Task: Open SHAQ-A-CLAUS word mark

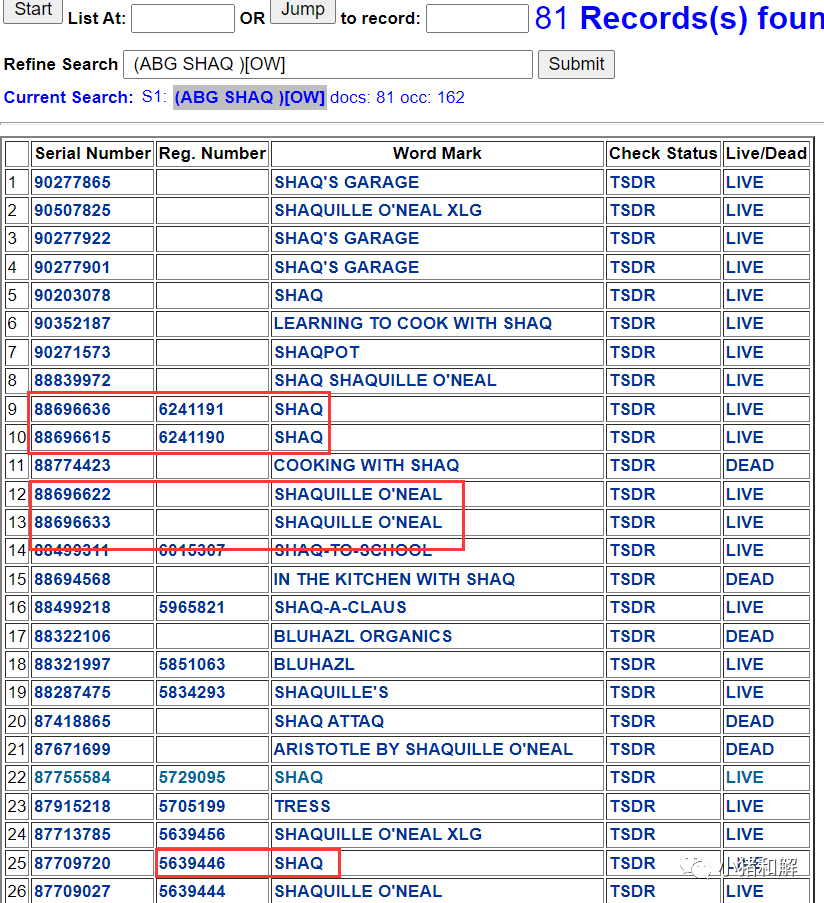Action: [x=340, y=608]
